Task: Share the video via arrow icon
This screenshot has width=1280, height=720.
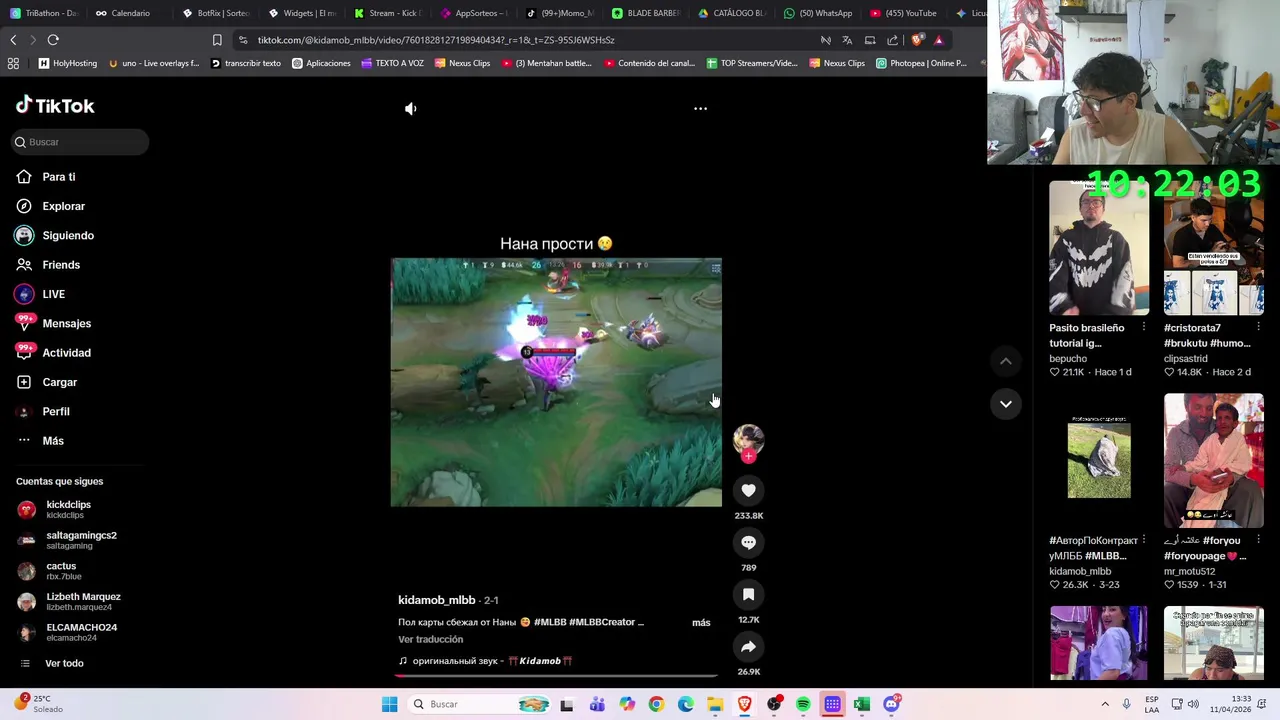Action: point(748,646)
